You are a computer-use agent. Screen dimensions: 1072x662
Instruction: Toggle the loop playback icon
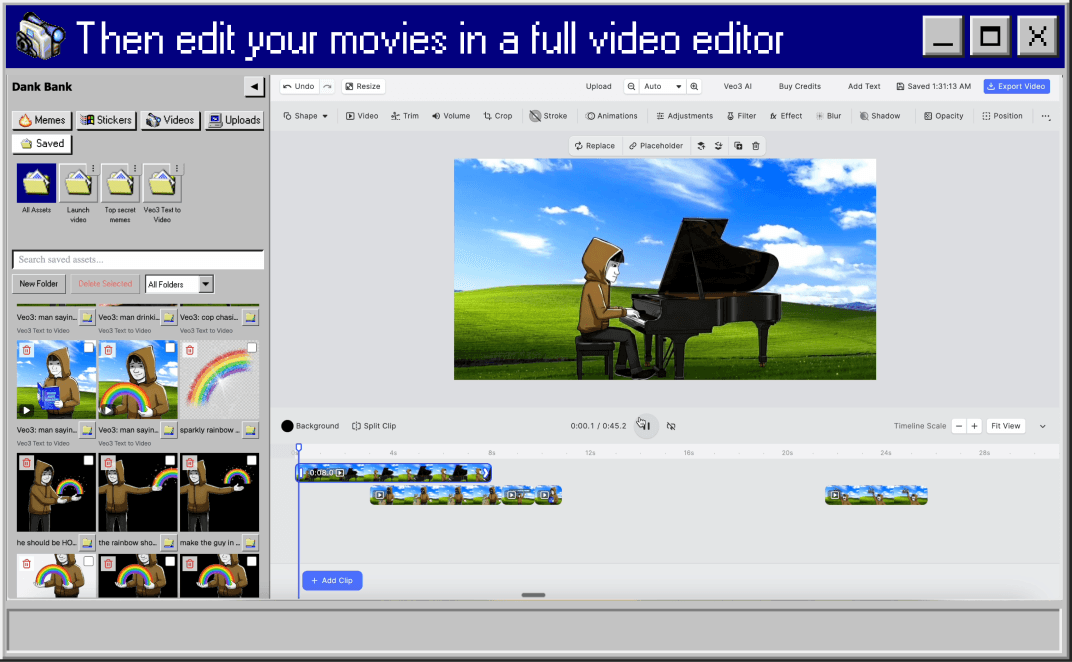(x=671, y=426)
